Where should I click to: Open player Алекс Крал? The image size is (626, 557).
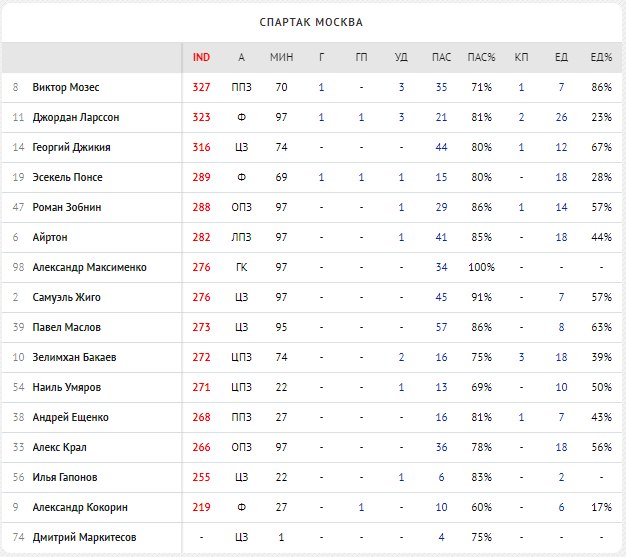[x=59, y=447]
